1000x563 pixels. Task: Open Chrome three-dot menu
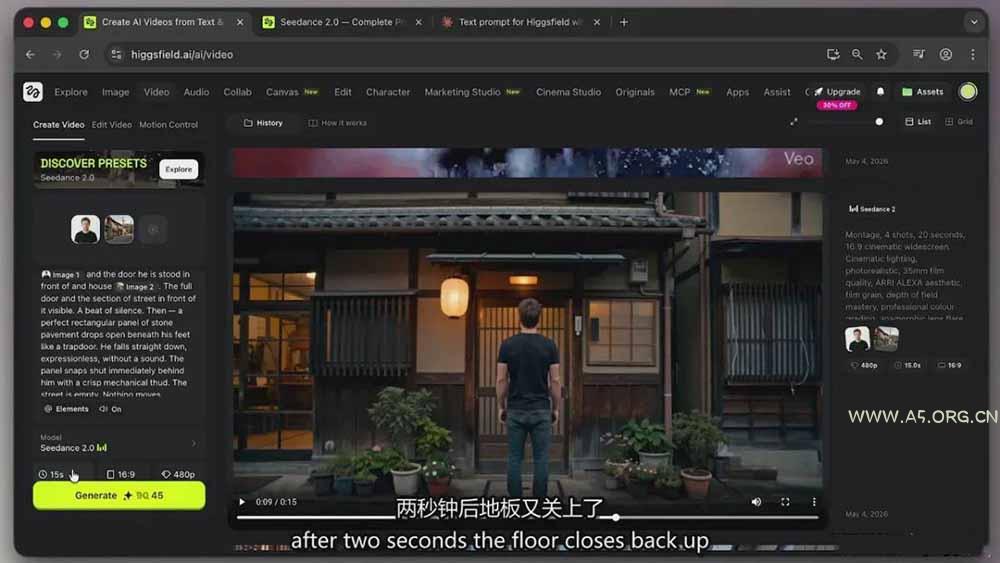[x=973, y=55]
